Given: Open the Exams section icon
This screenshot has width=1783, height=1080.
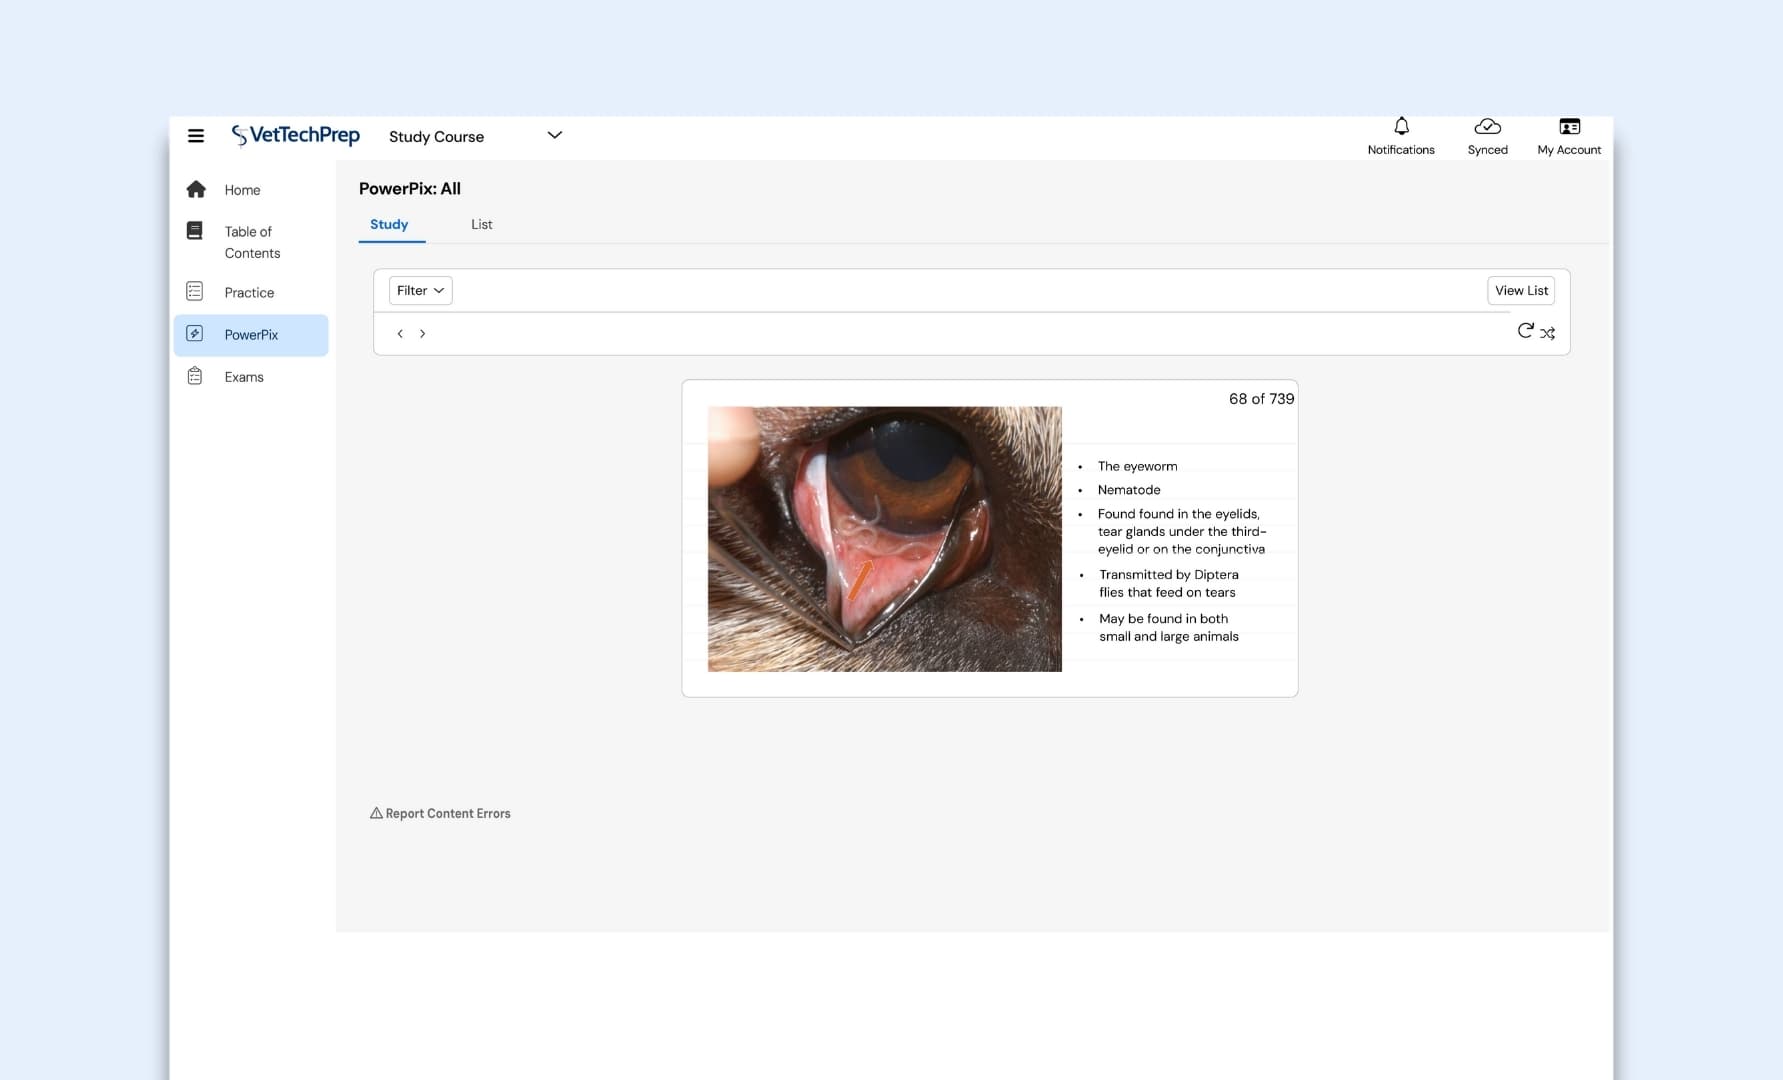Looking at the screenshot, I should 196,375.
